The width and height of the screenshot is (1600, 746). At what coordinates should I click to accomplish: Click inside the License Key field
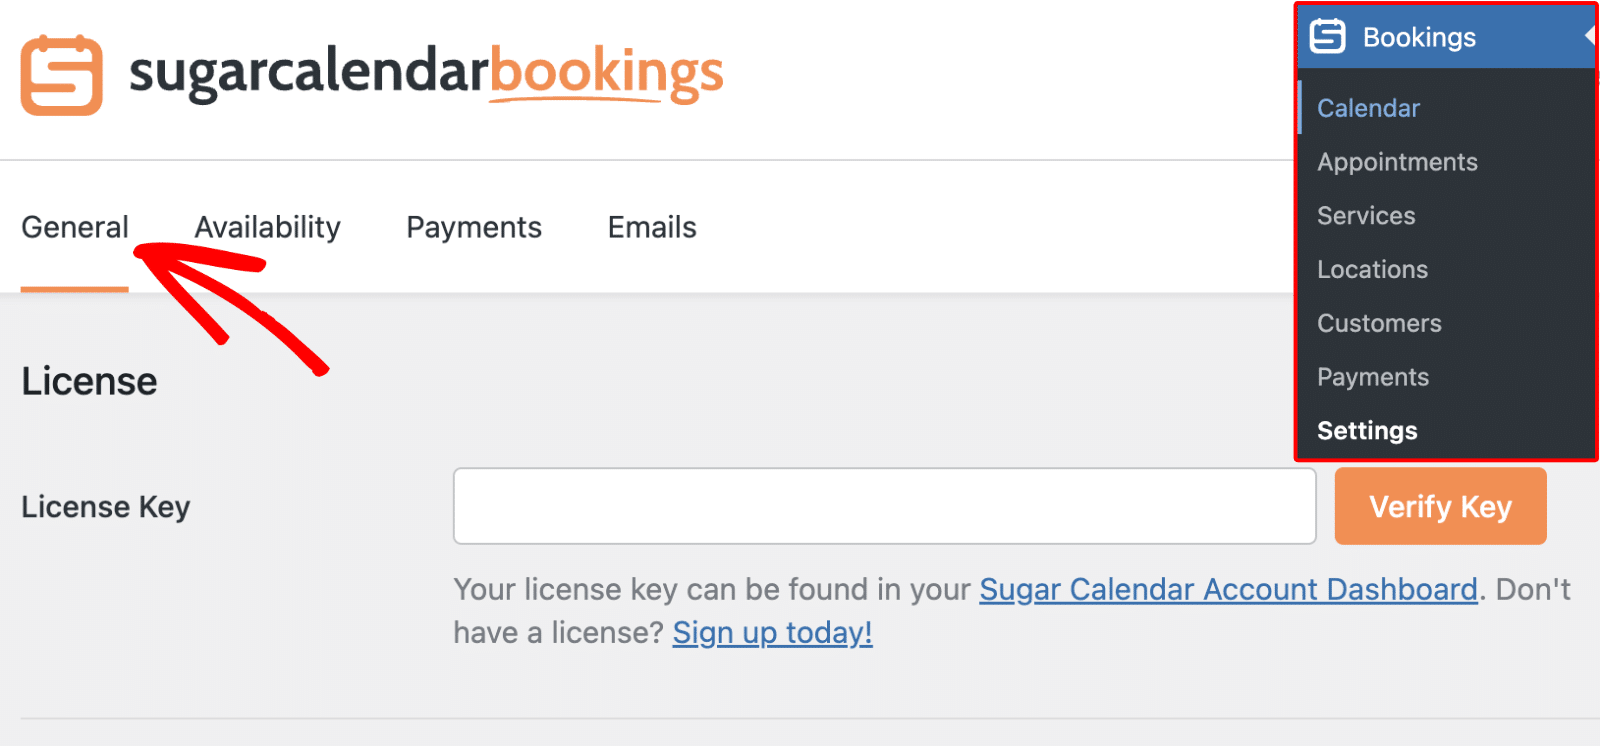[884, 506]
